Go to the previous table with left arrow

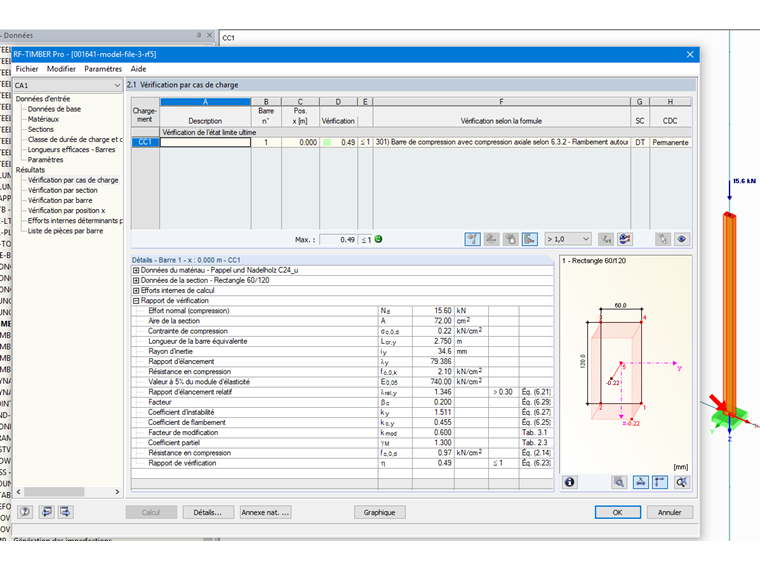(x=47, y=512)
